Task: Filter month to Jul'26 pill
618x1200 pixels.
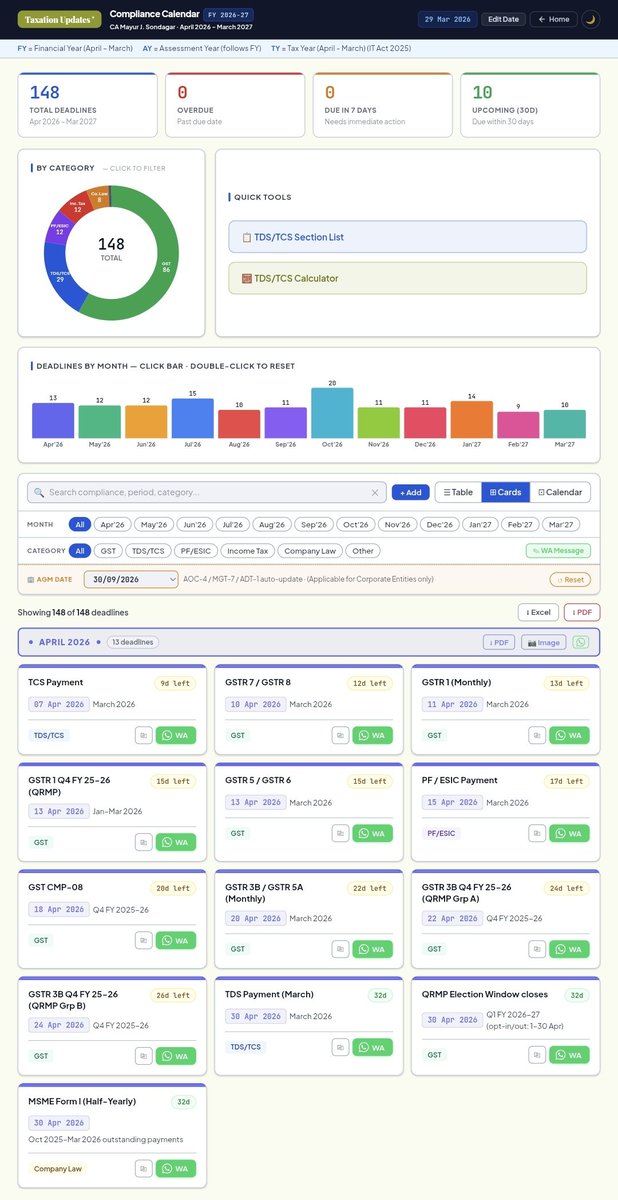Action: [232, 524]
